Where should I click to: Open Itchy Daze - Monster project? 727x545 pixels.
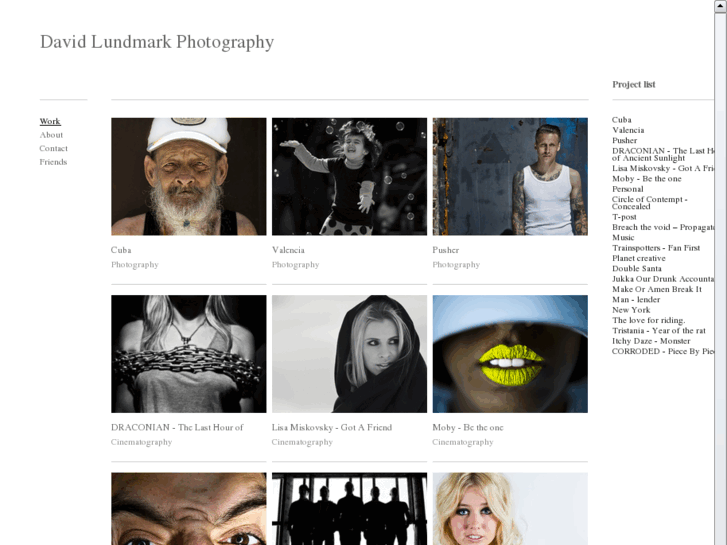pyautogui.click(x=651, y=341)
